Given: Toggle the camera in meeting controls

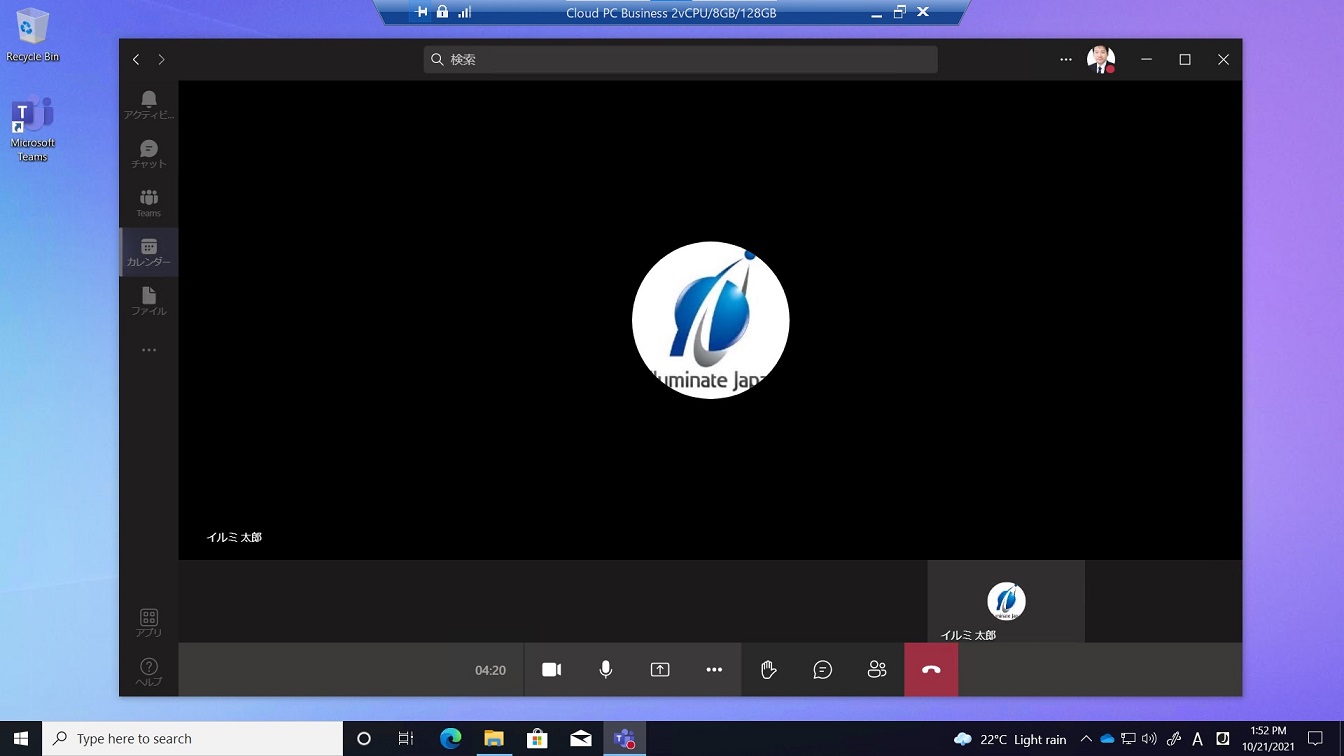Looking at the screenshot, I should click(551, 670).
